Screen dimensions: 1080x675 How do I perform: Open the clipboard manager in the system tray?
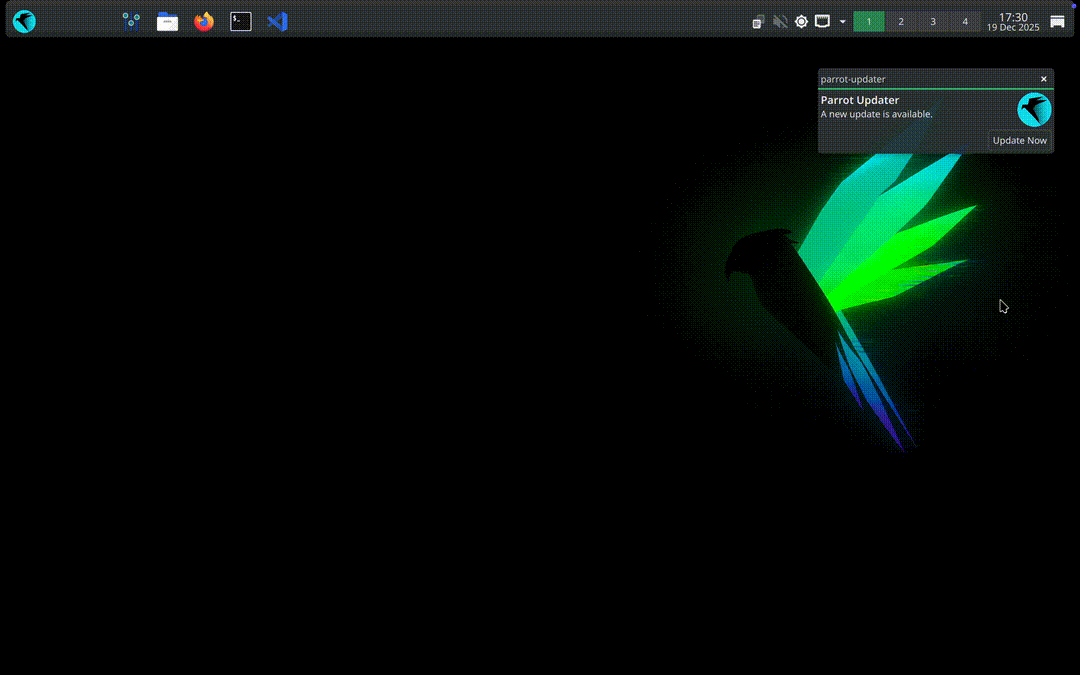(x=758, y=21)
